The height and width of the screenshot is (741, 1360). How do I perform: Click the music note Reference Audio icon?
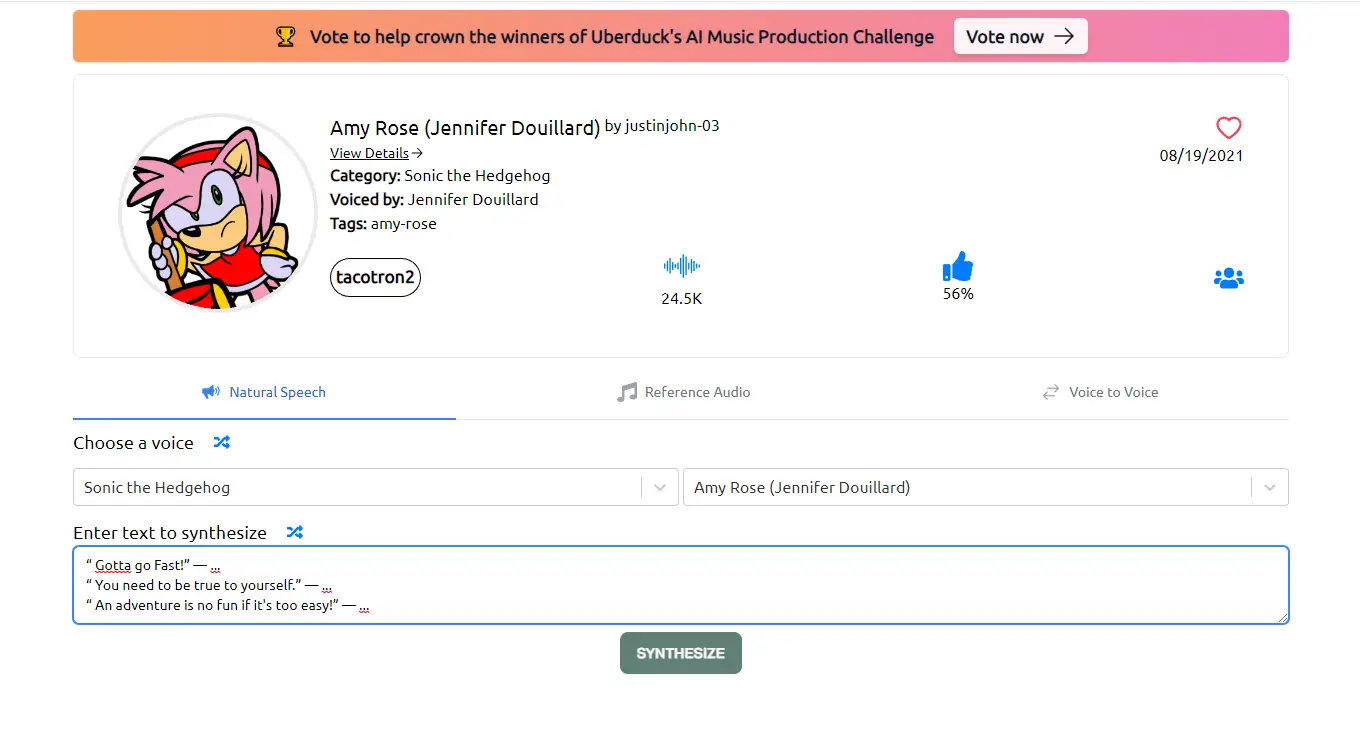627,392
